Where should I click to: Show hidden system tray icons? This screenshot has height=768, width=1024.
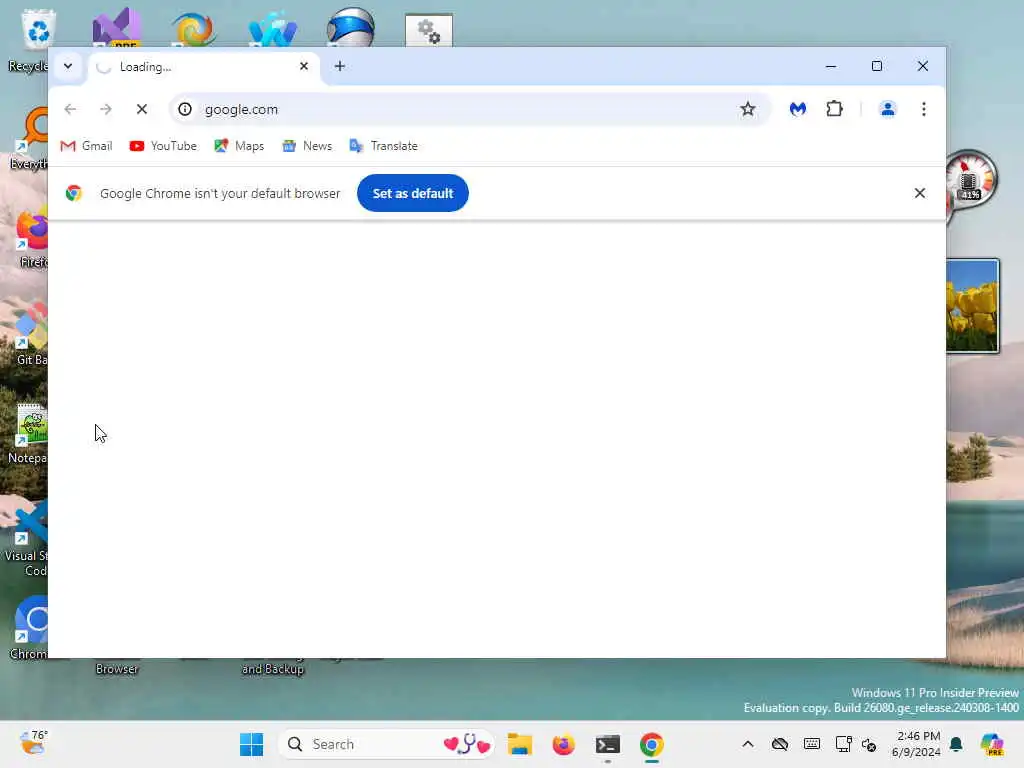pyautogui.click(x=748, y=744)
